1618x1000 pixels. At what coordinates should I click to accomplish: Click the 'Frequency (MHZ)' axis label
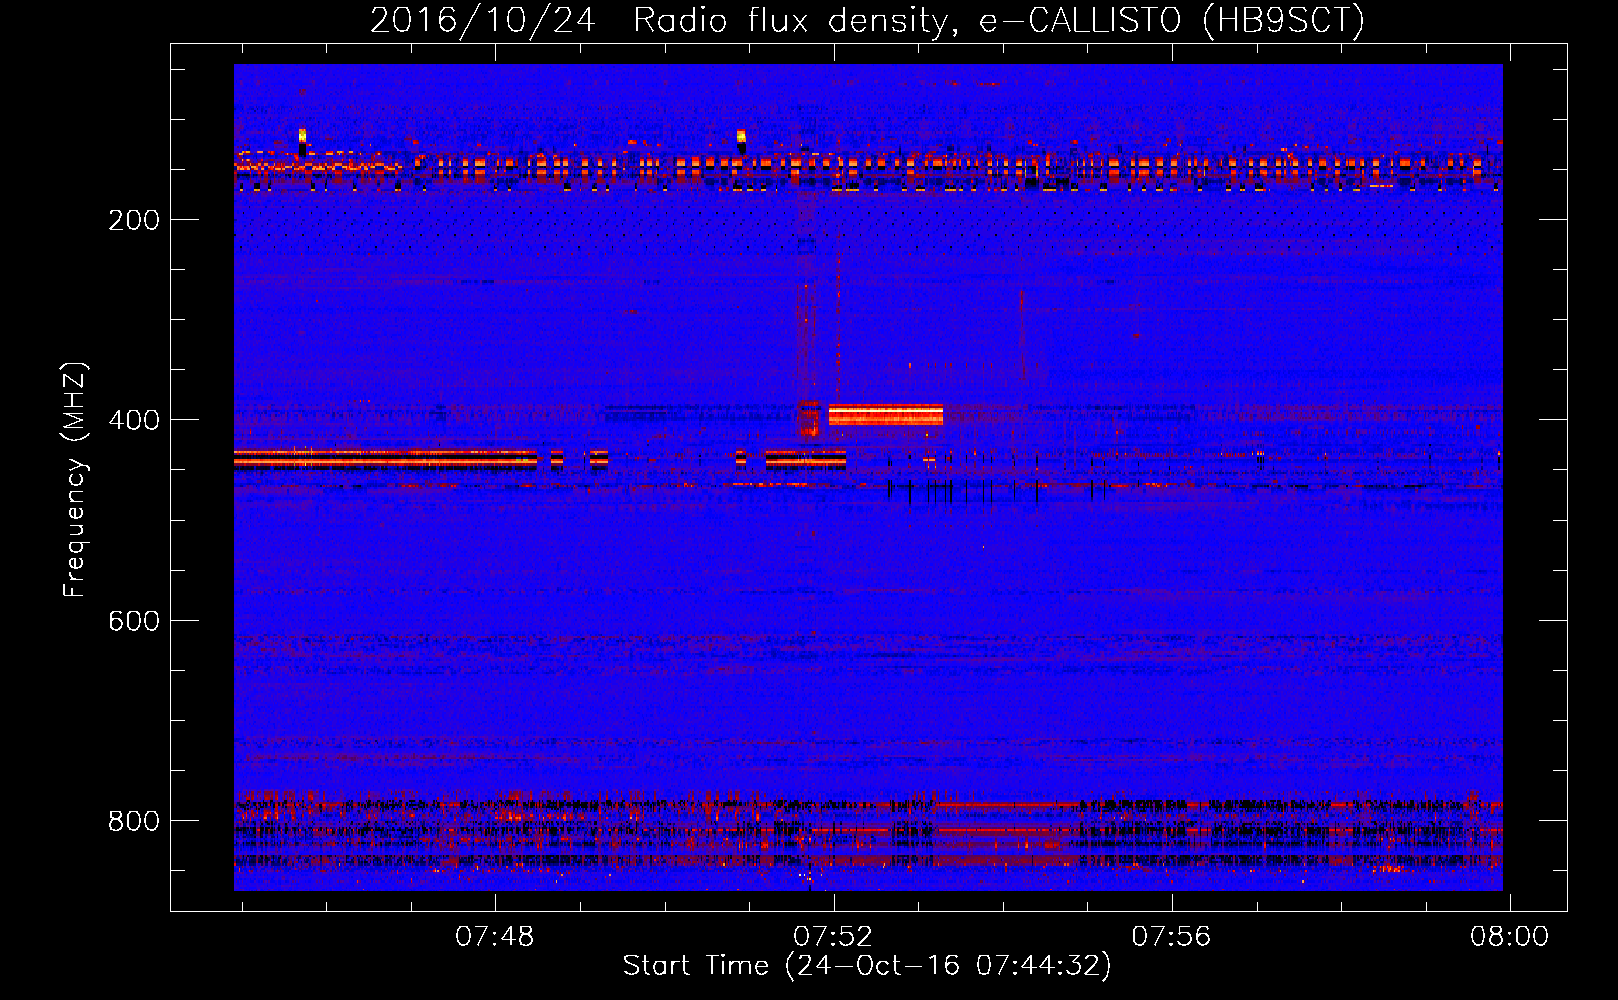point(75,480)
